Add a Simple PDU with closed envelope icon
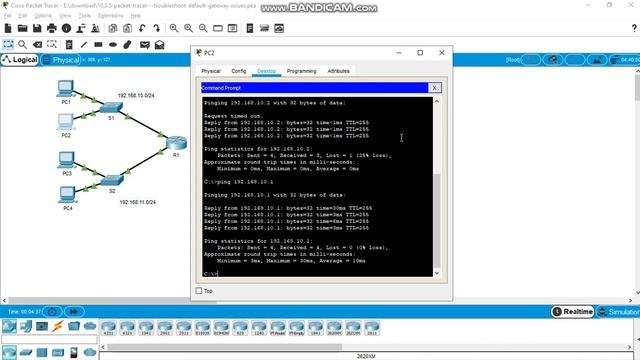This screenshot has height=360, width=640. 144,44
